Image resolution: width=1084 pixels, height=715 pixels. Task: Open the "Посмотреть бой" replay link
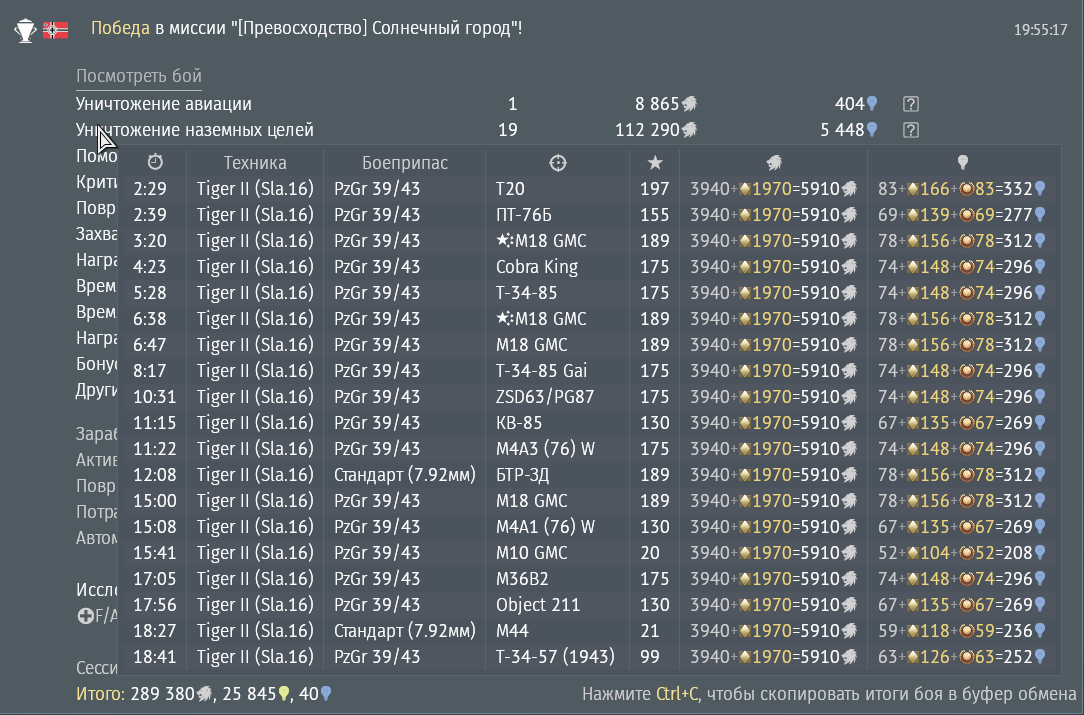tap(139, 77)
